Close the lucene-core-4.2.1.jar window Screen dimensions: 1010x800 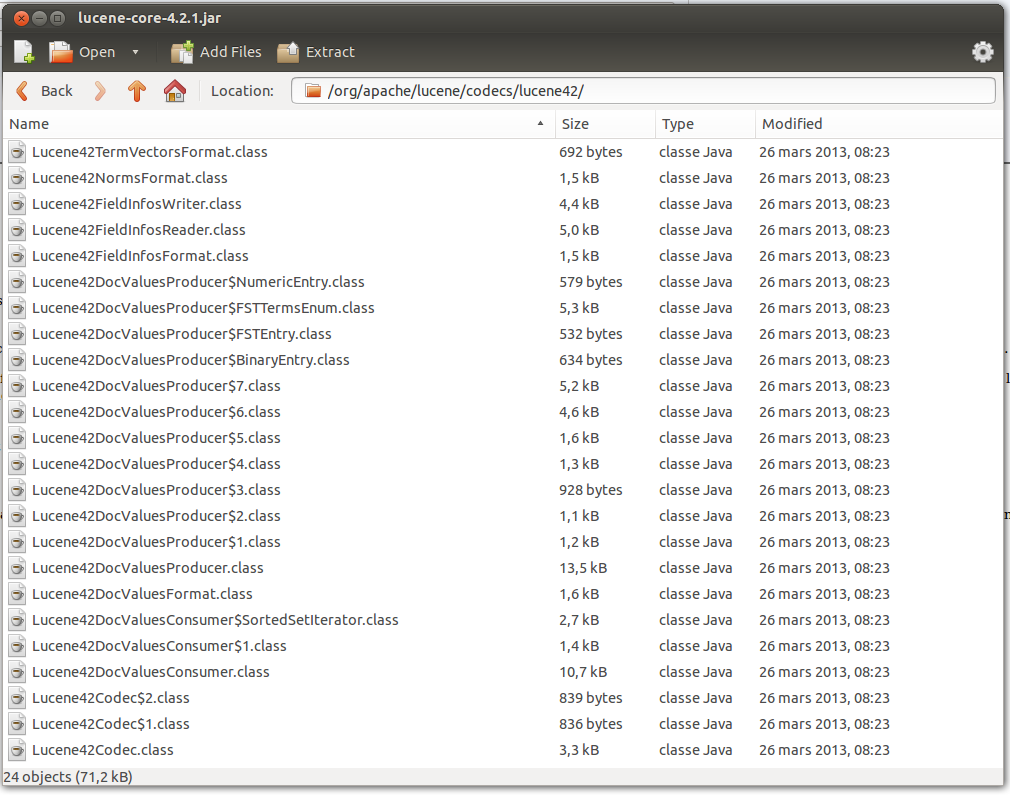click(21, 18)
